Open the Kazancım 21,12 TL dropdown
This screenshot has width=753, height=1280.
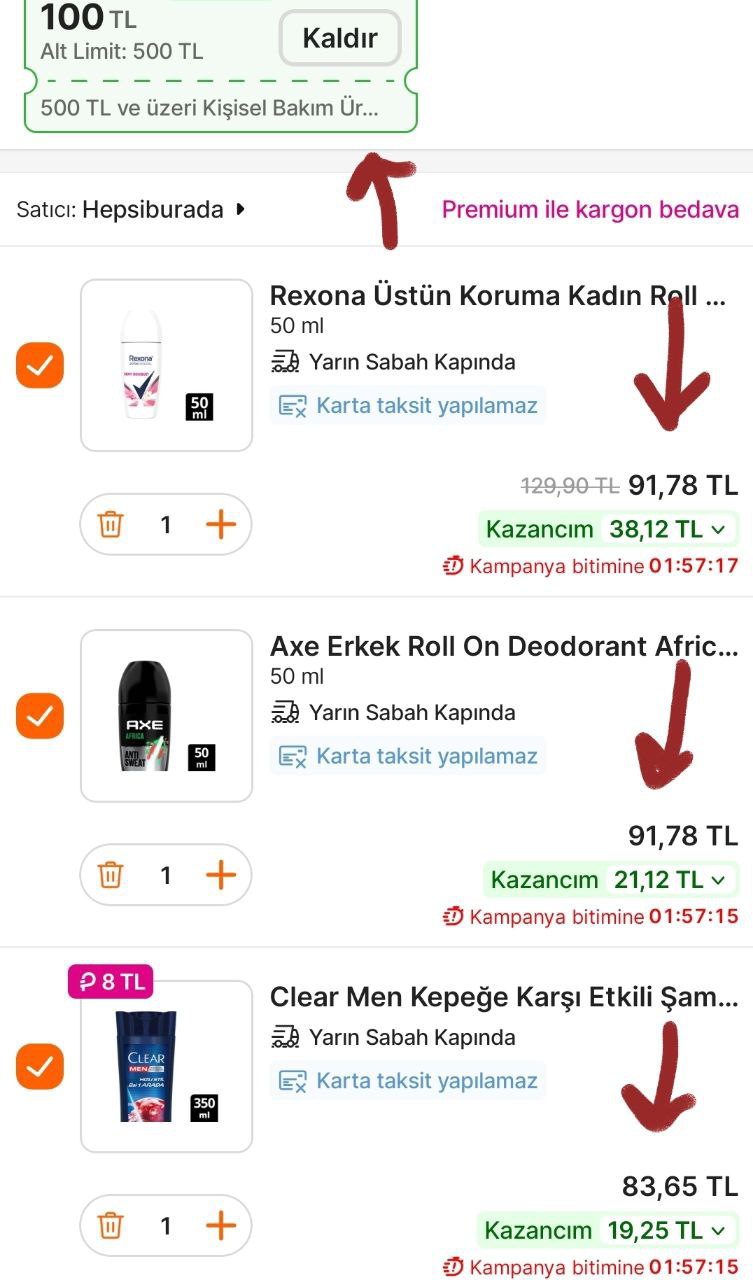click(x=609, y=879)
